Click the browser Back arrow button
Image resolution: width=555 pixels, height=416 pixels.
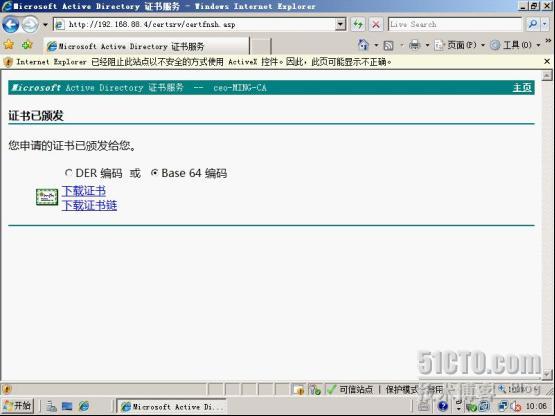pyautogui.click(x=11, y=24)
